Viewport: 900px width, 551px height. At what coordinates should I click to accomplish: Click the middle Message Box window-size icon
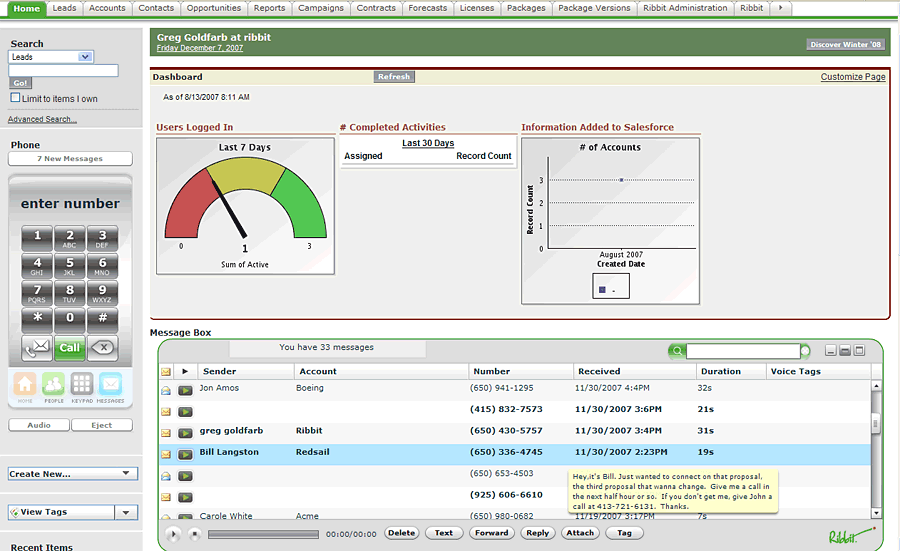pos(845,350)
